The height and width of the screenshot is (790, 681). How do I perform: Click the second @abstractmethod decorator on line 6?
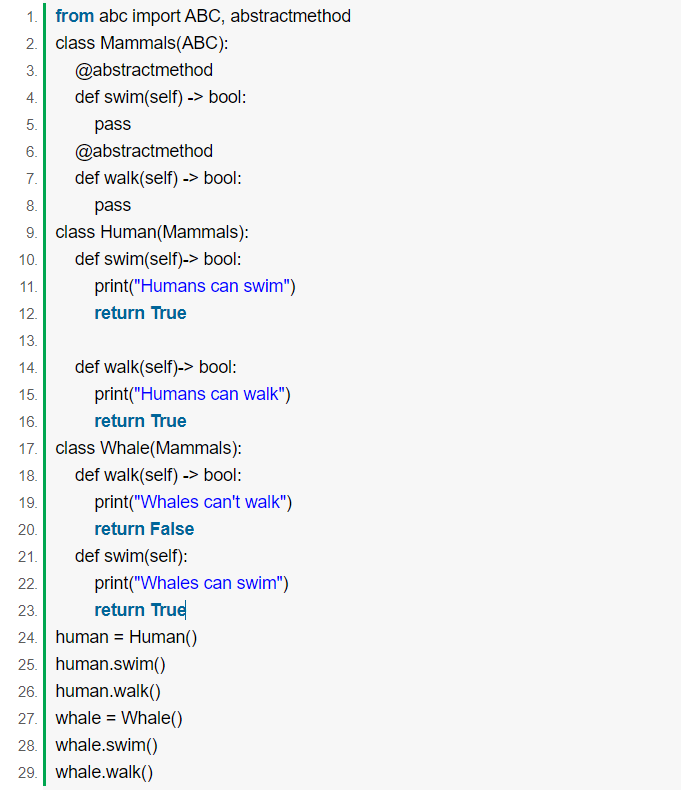144,151
